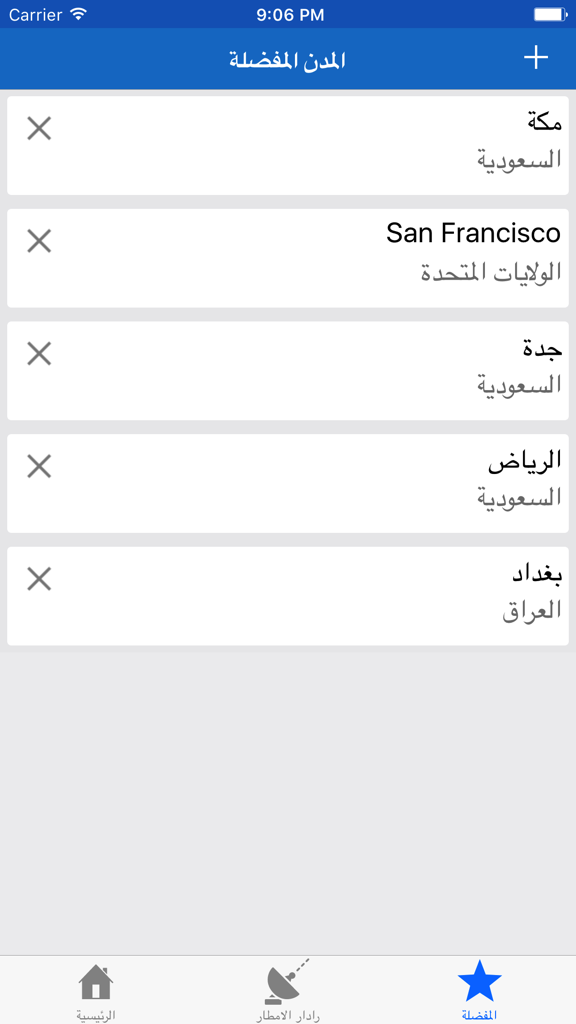Remove مكة using its X icon
The width and height of the screenshot is (576, 1024).
tap(38, 128)
